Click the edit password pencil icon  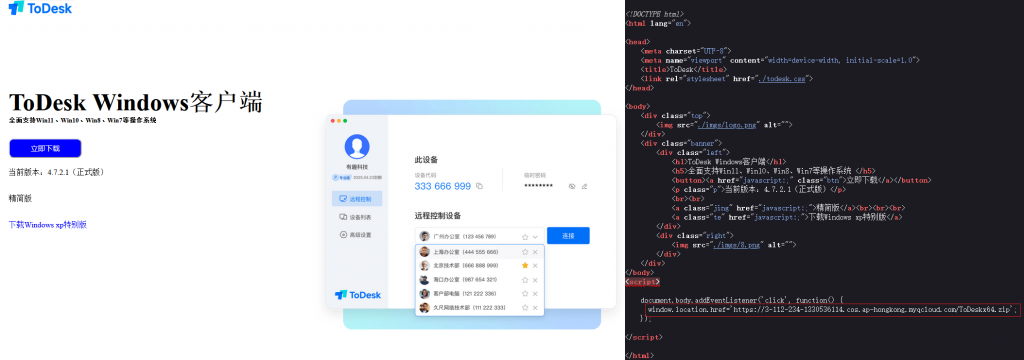584,186
